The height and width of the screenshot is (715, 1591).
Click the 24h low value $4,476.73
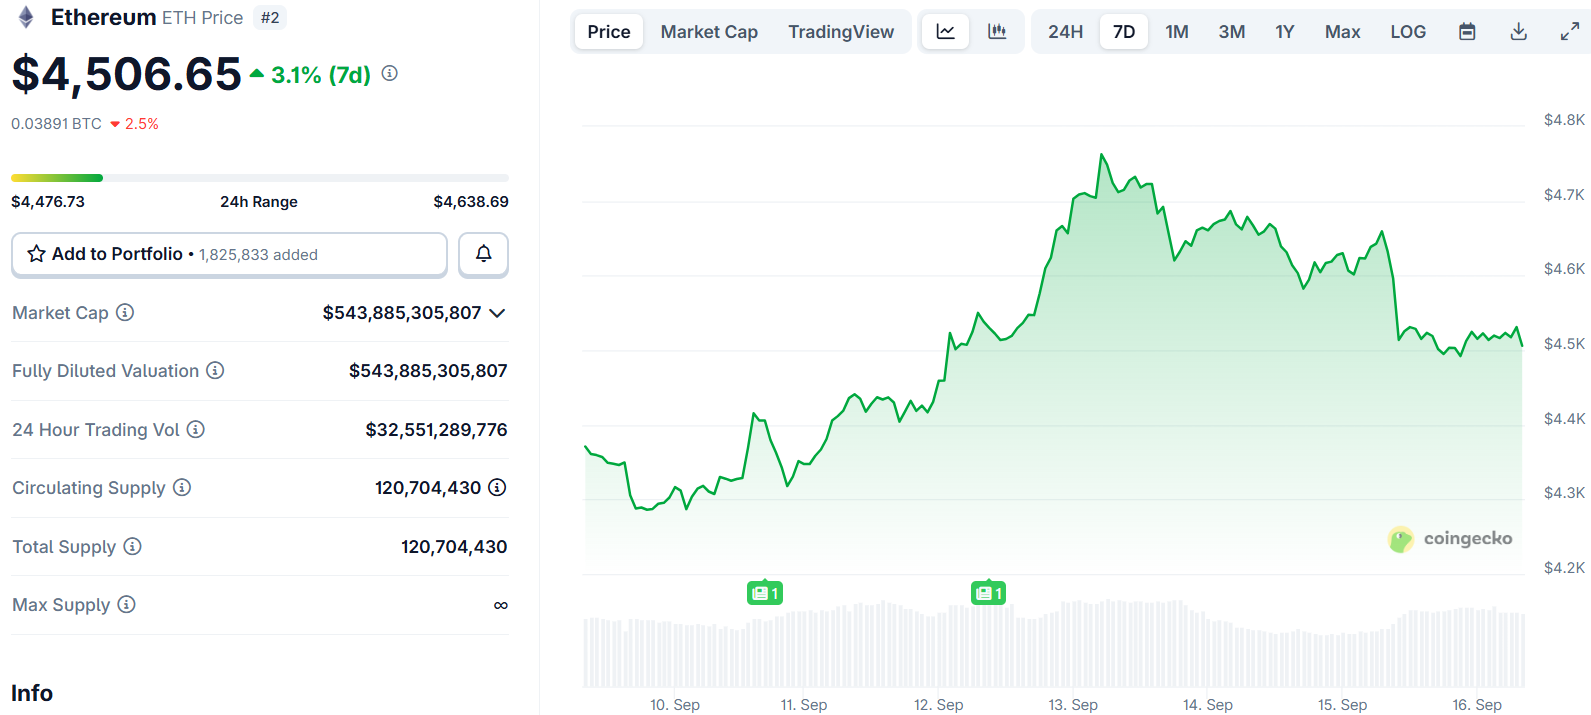click(x=48, y=201)
